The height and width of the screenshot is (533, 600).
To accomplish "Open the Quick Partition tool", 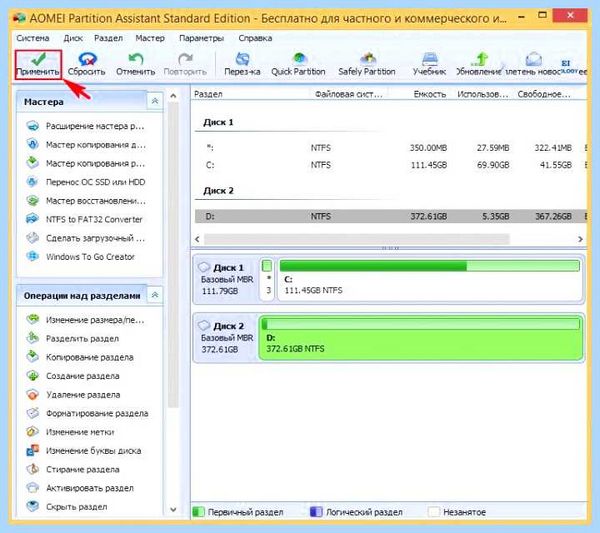I will tap(298, 64).
